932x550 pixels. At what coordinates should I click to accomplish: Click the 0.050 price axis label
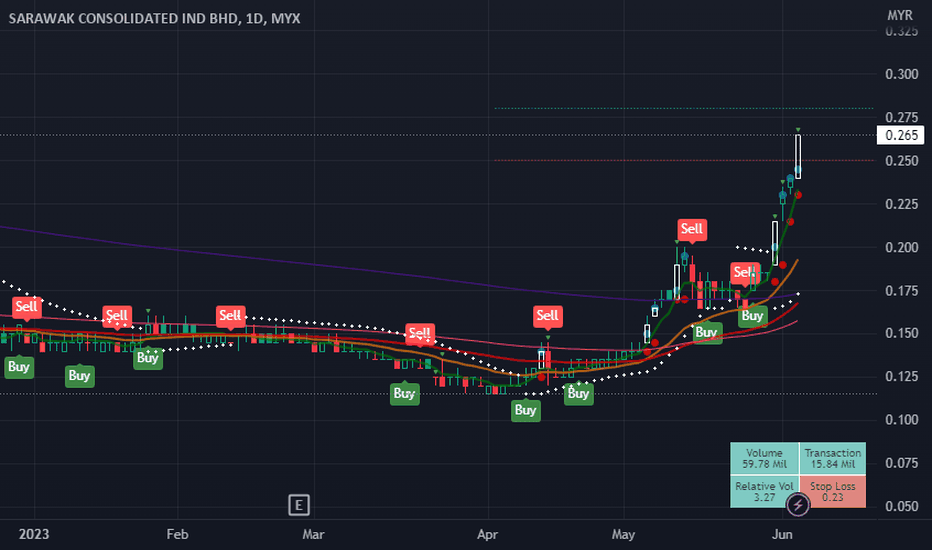click(x=901, y=506)
